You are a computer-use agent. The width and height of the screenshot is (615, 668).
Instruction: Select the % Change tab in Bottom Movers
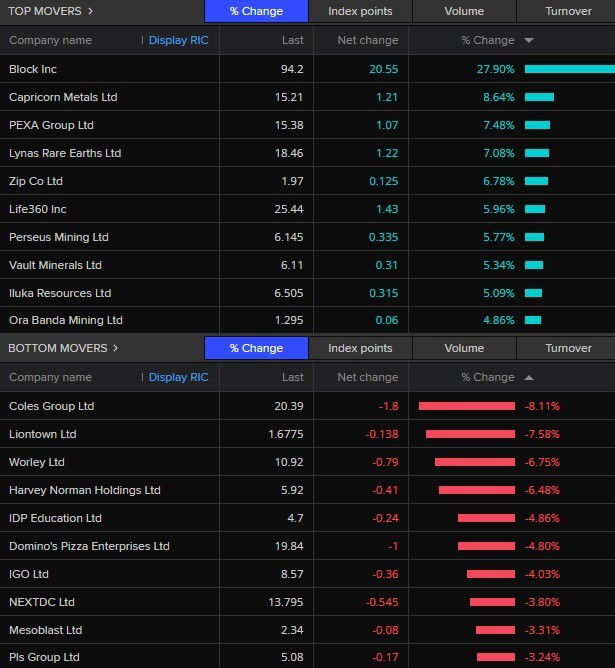point(256,348)
